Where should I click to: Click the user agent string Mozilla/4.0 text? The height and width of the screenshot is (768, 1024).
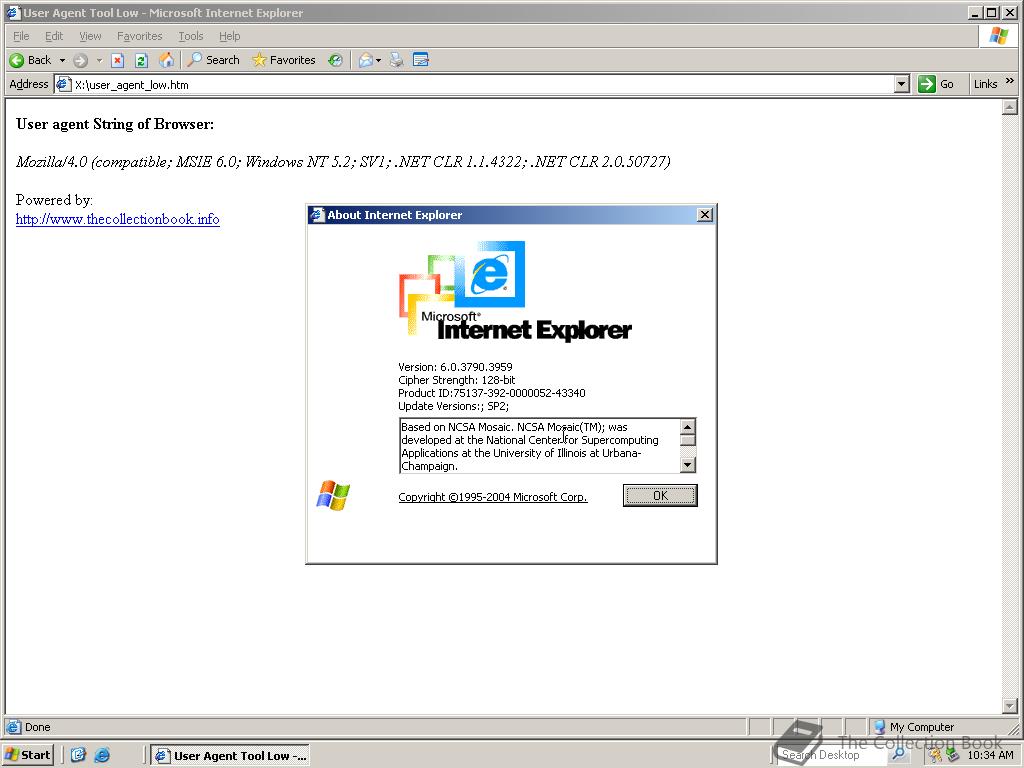coord(344,162)
